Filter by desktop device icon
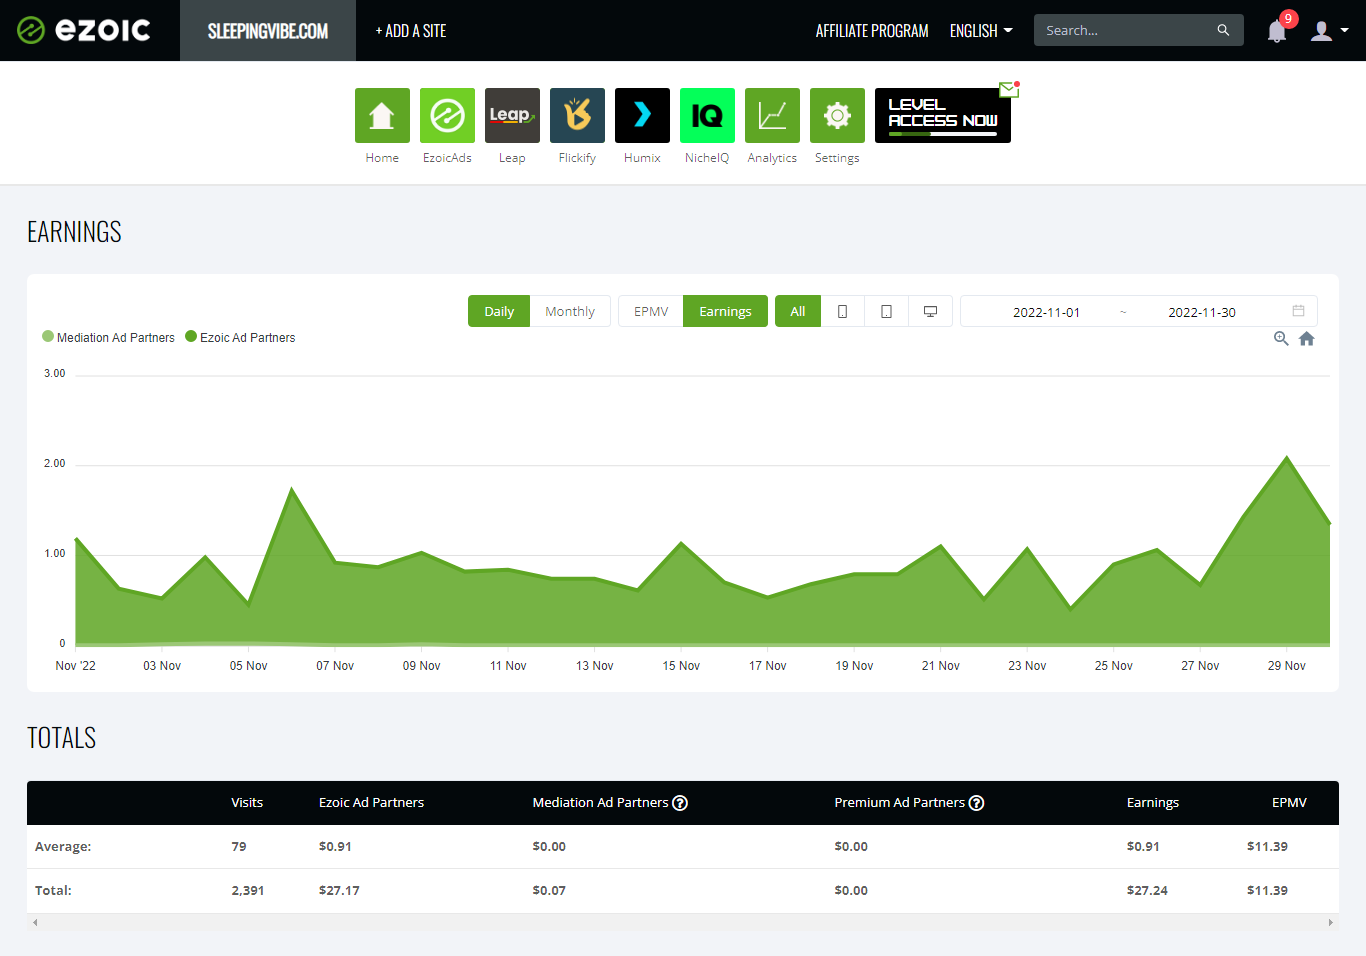 pos(930,311)
